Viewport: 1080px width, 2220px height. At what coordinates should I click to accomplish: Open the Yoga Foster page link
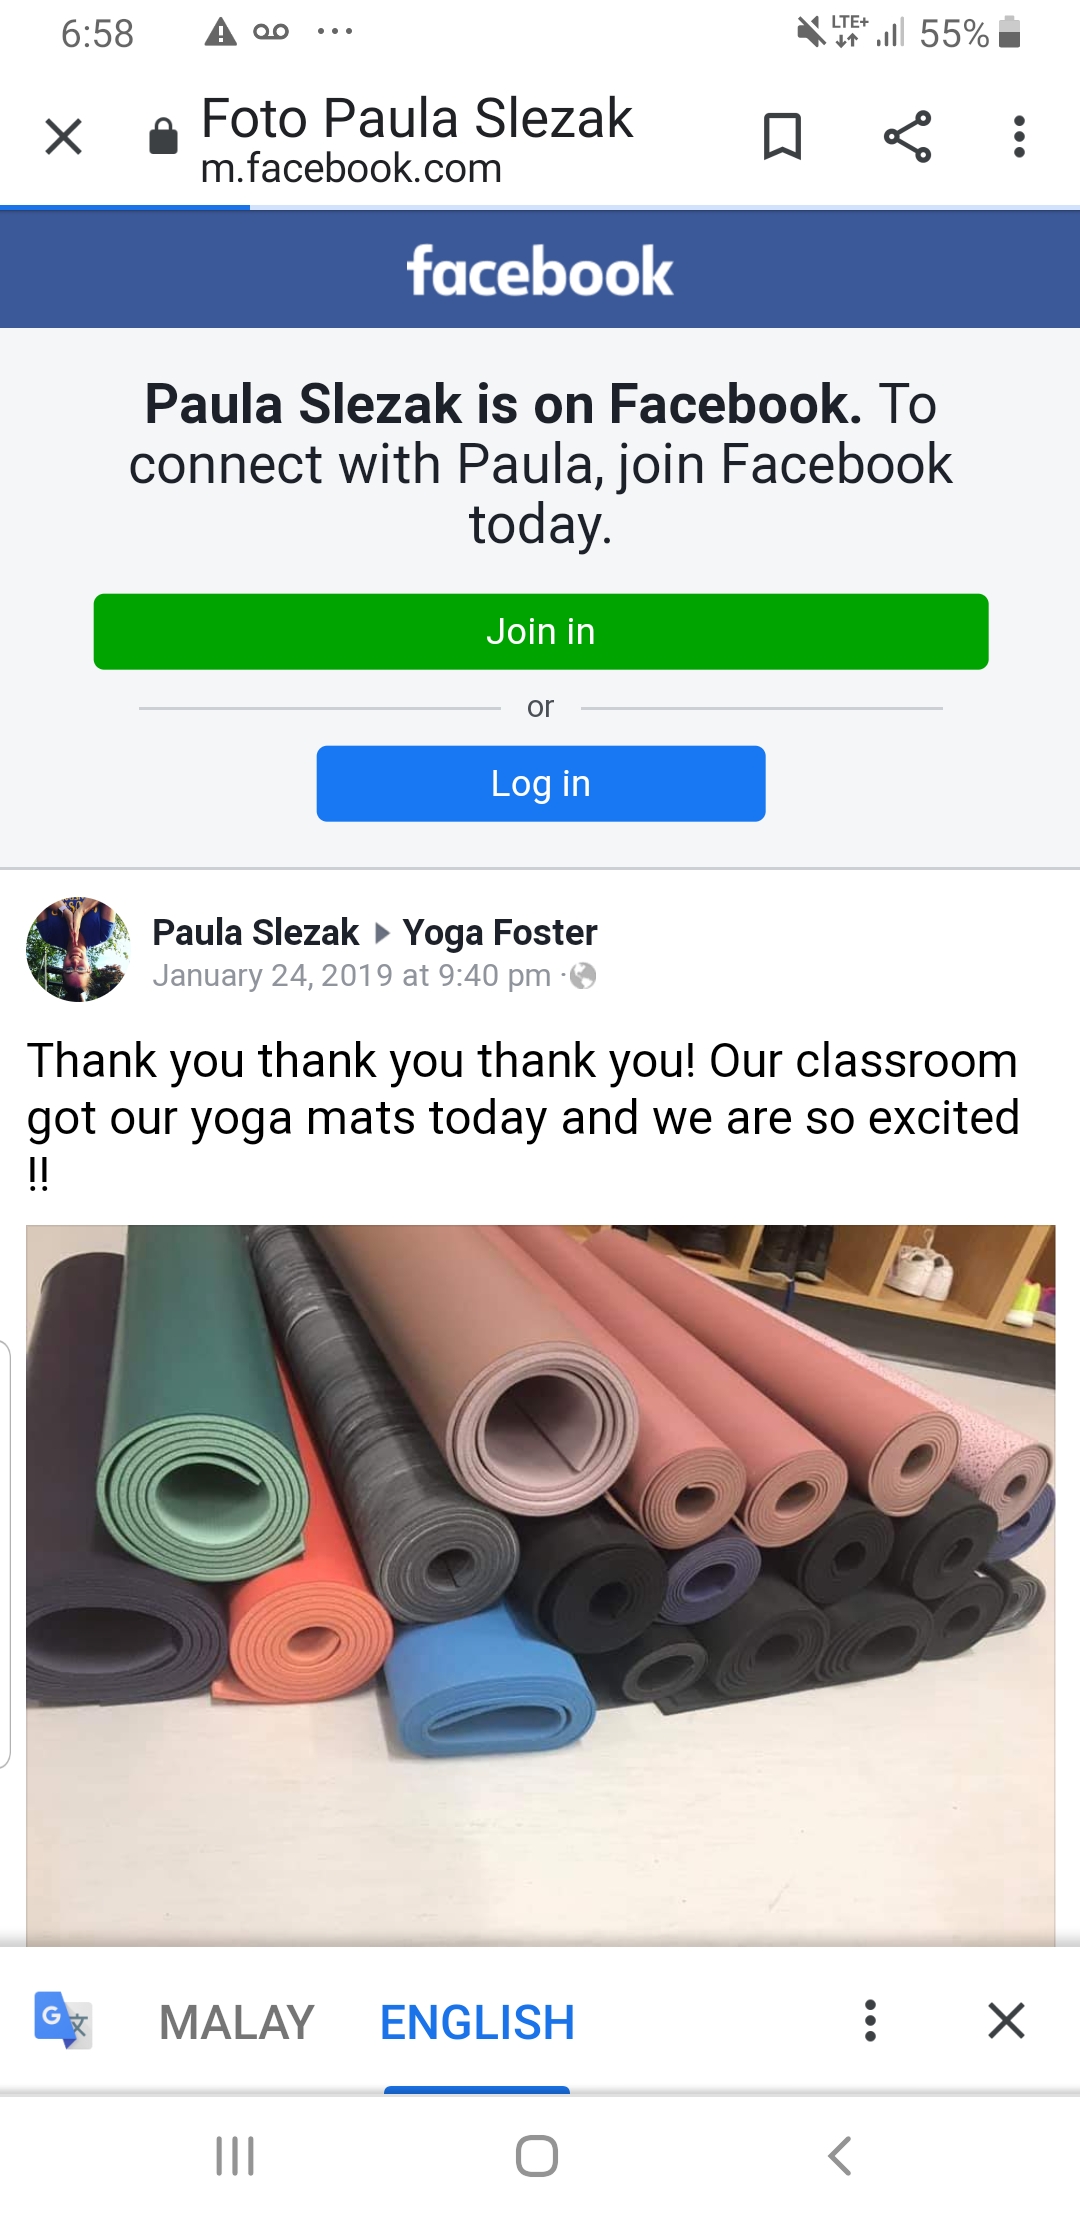pyautogui.click(x=500, y=932)
